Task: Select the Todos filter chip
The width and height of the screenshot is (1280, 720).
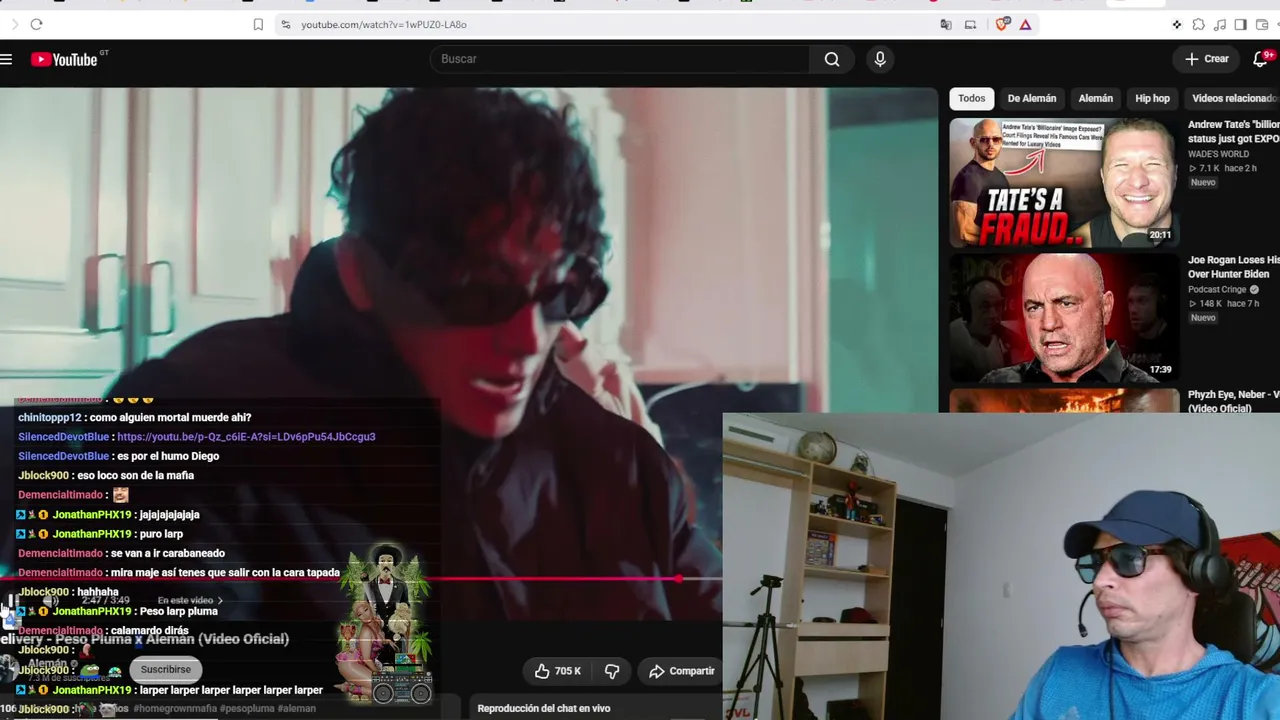Action: coord(971,98)
